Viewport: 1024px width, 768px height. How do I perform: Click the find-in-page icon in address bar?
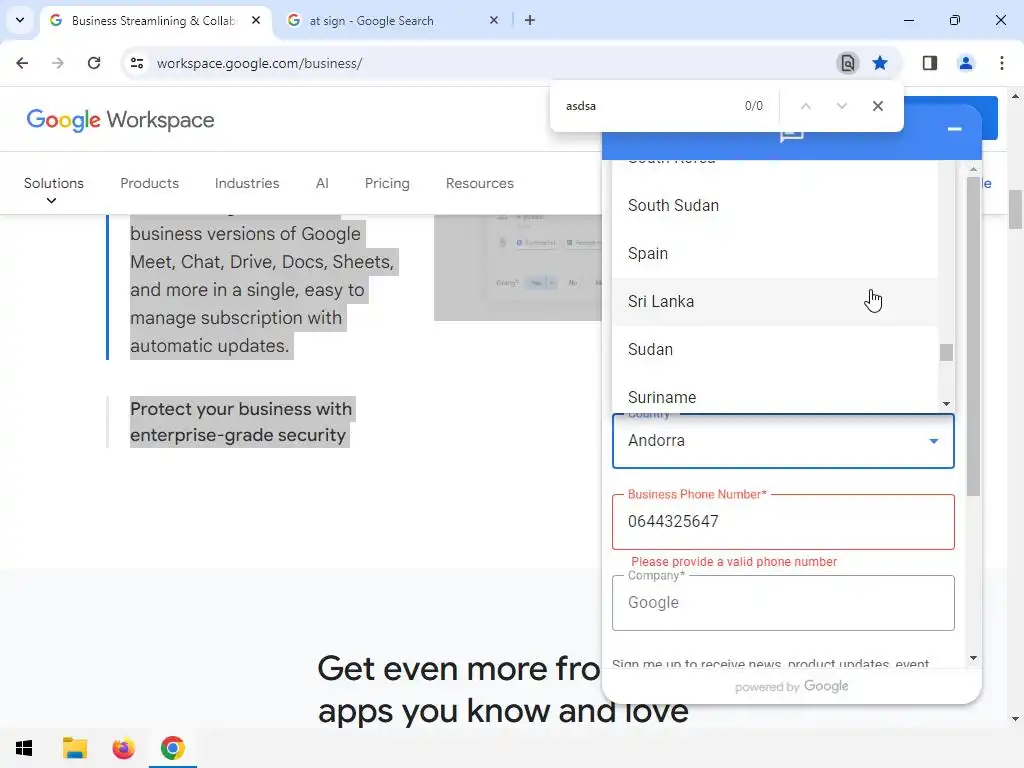pos(847,63)
